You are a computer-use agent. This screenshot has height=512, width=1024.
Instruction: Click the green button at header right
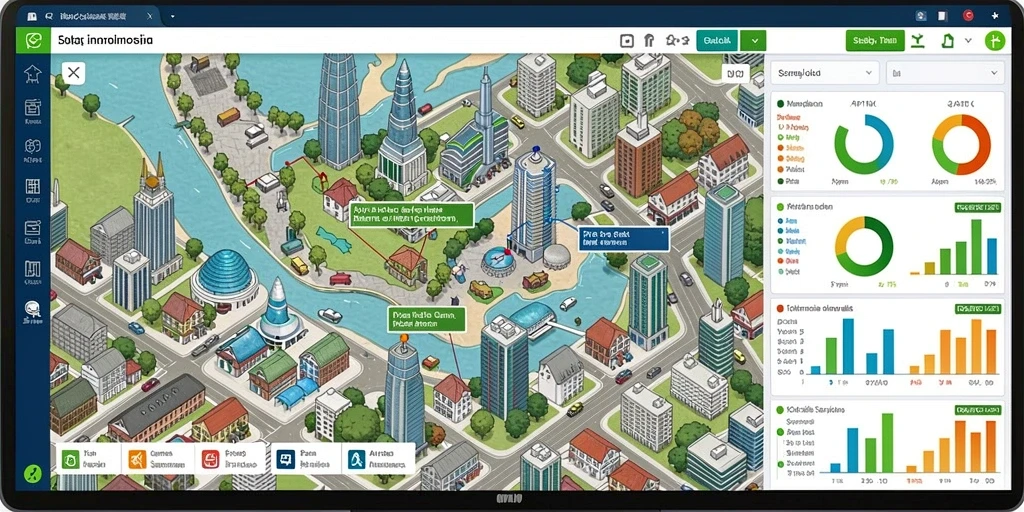(874, 40)
